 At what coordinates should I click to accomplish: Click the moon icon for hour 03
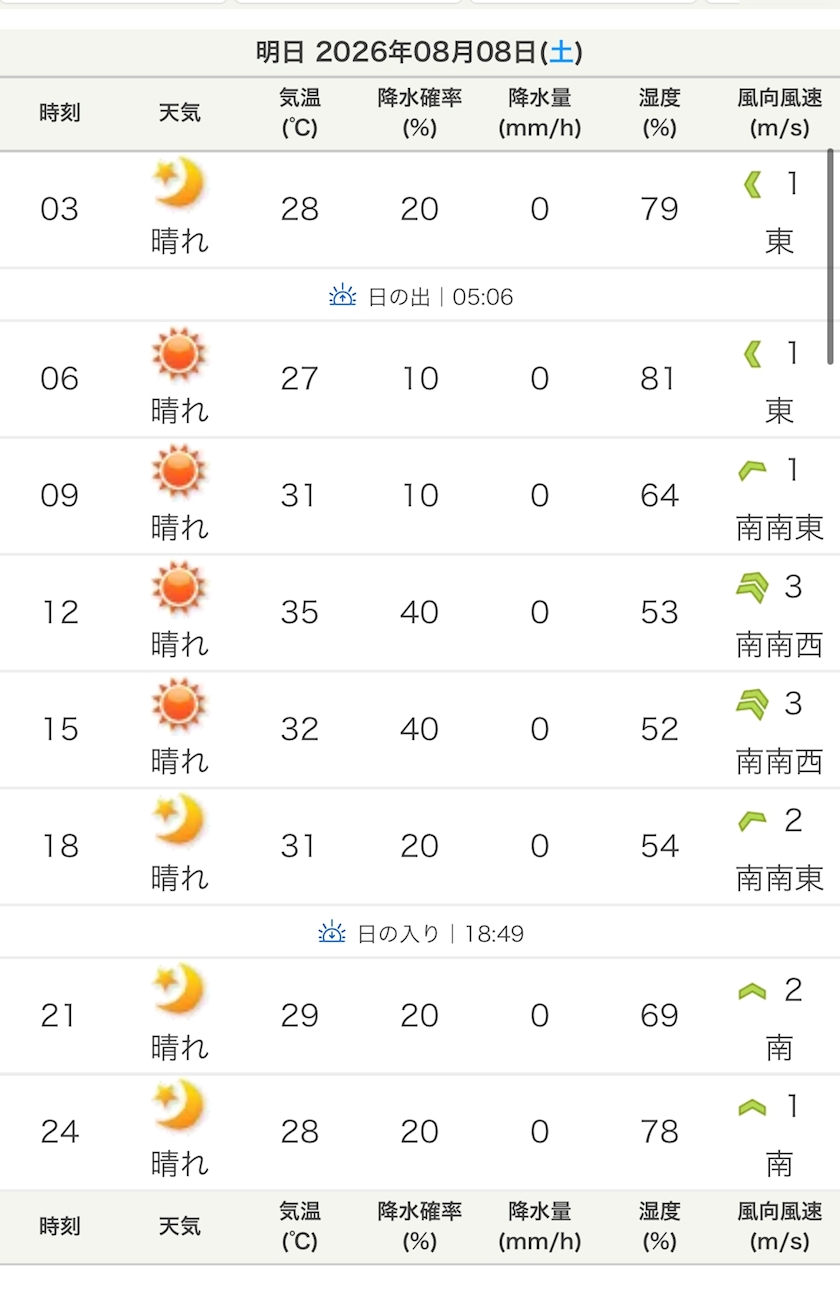pyautogui.click(x=179, y=183)
